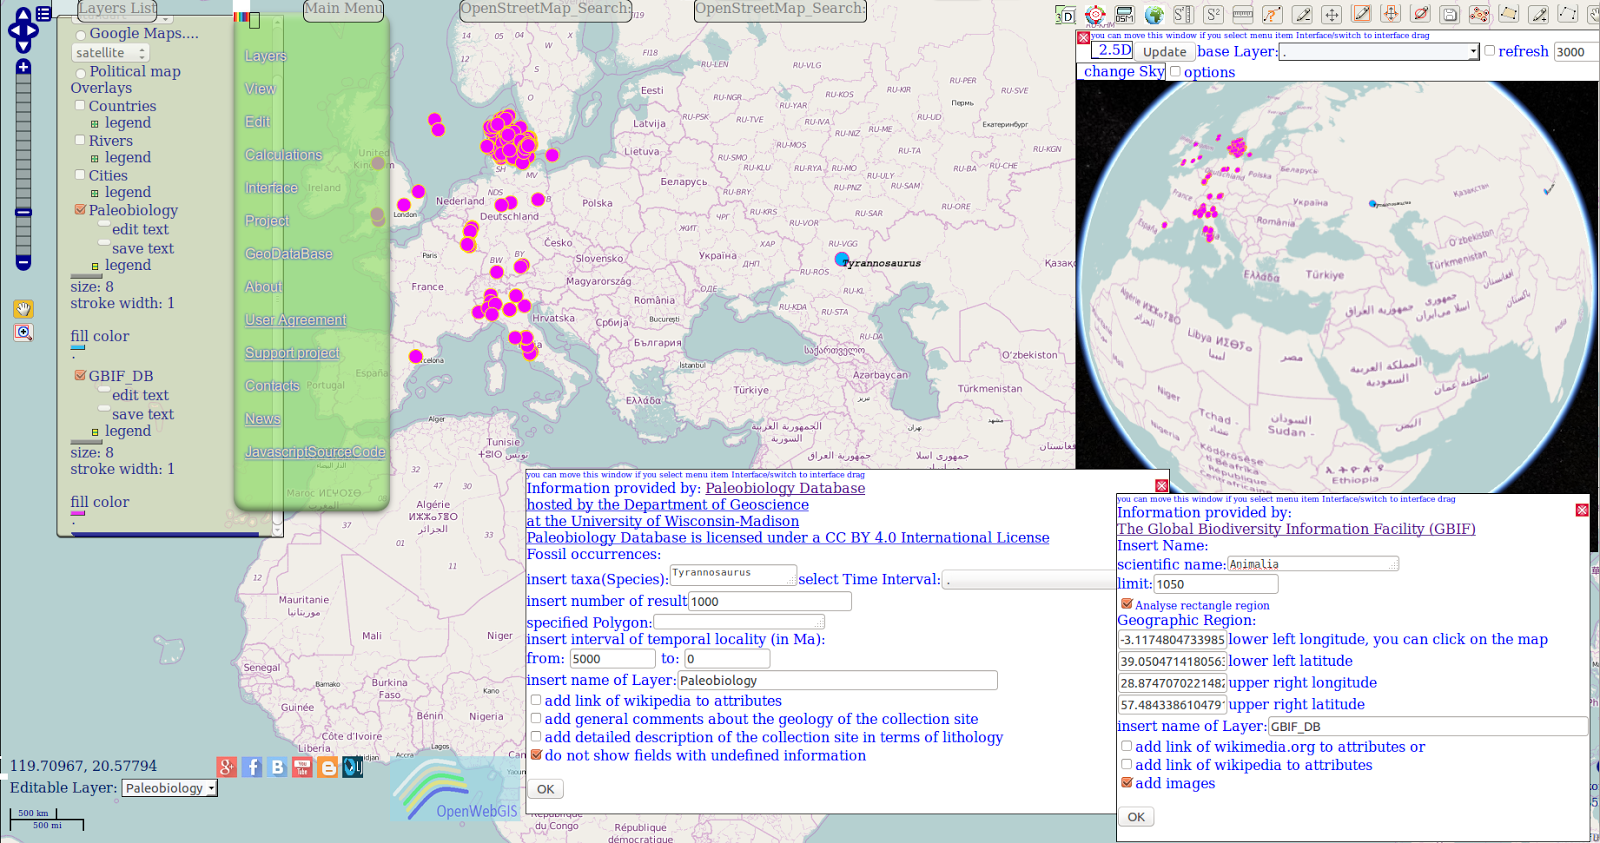Click the Earth globe toolbar icon
This screenshot has height=843, width=1600.
(1154, 15)
